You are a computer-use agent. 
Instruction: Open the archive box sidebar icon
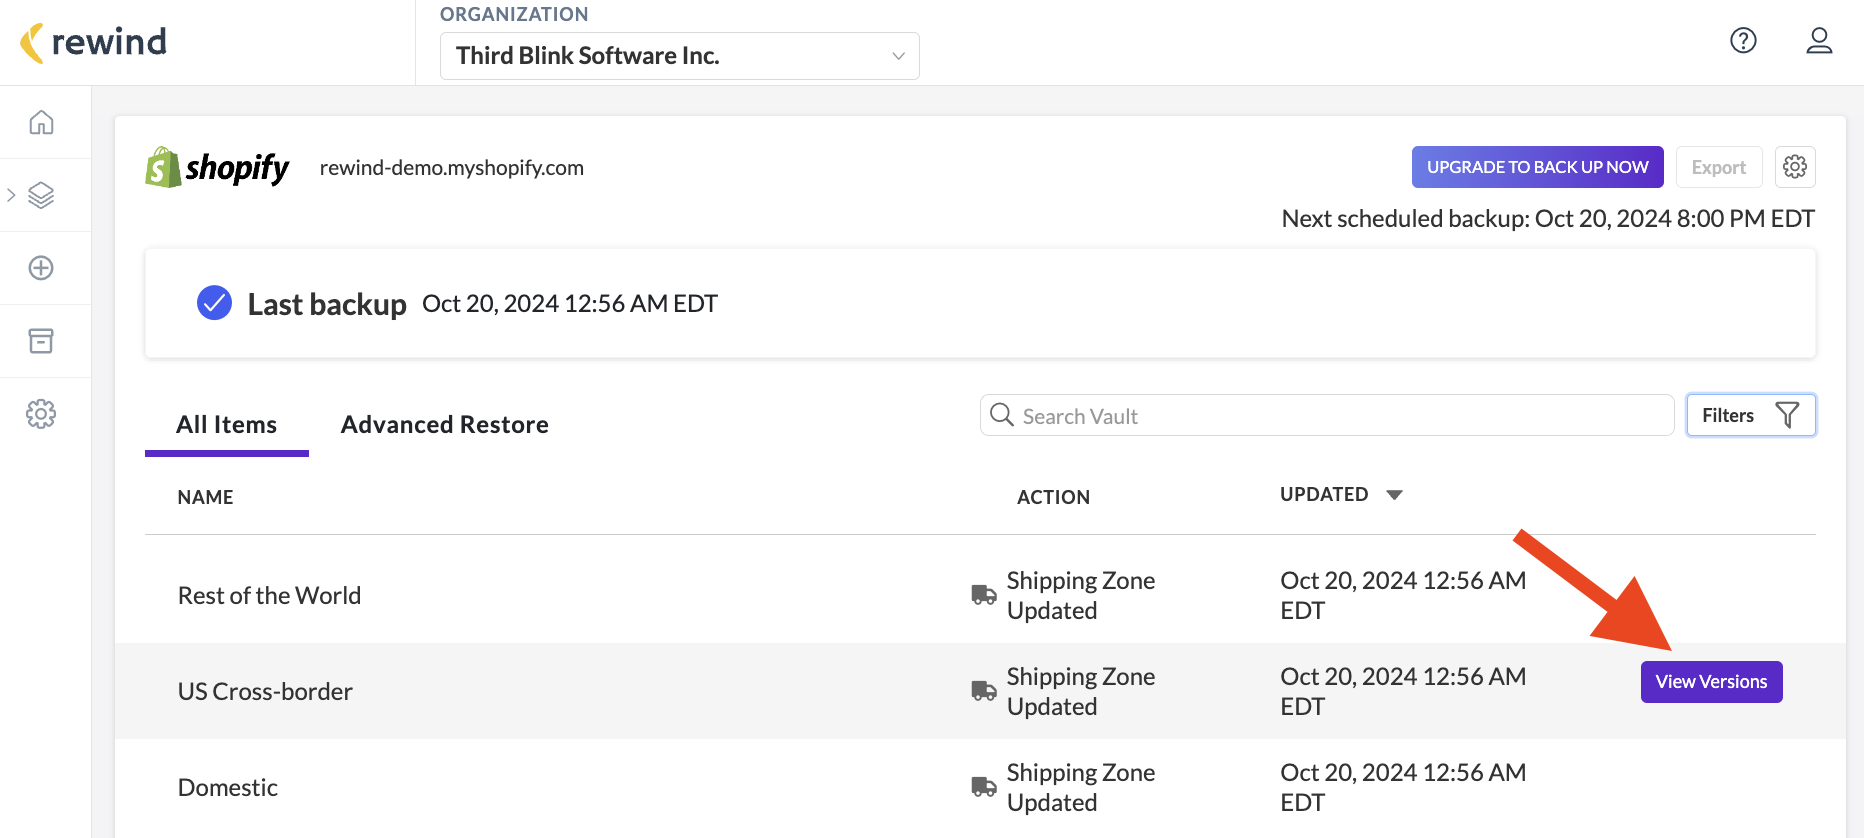41,341
